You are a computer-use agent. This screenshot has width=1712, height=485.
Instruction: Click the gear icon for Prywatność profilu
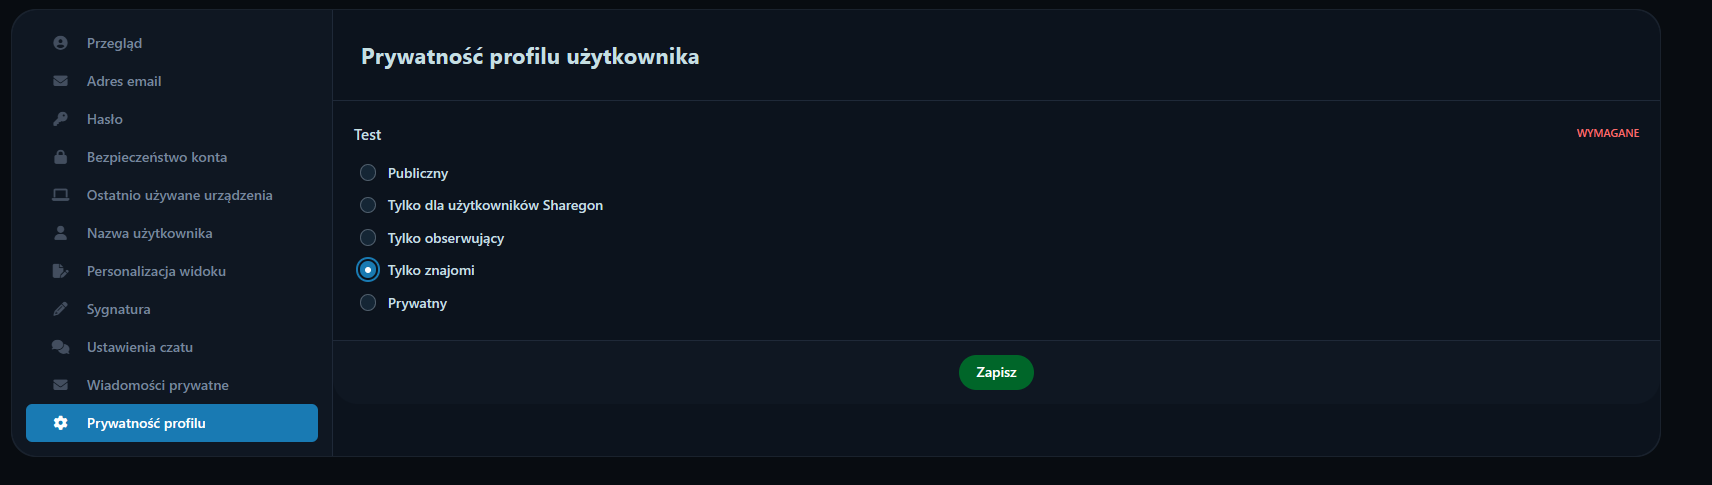pyautogui.click(x=60, y=423)
